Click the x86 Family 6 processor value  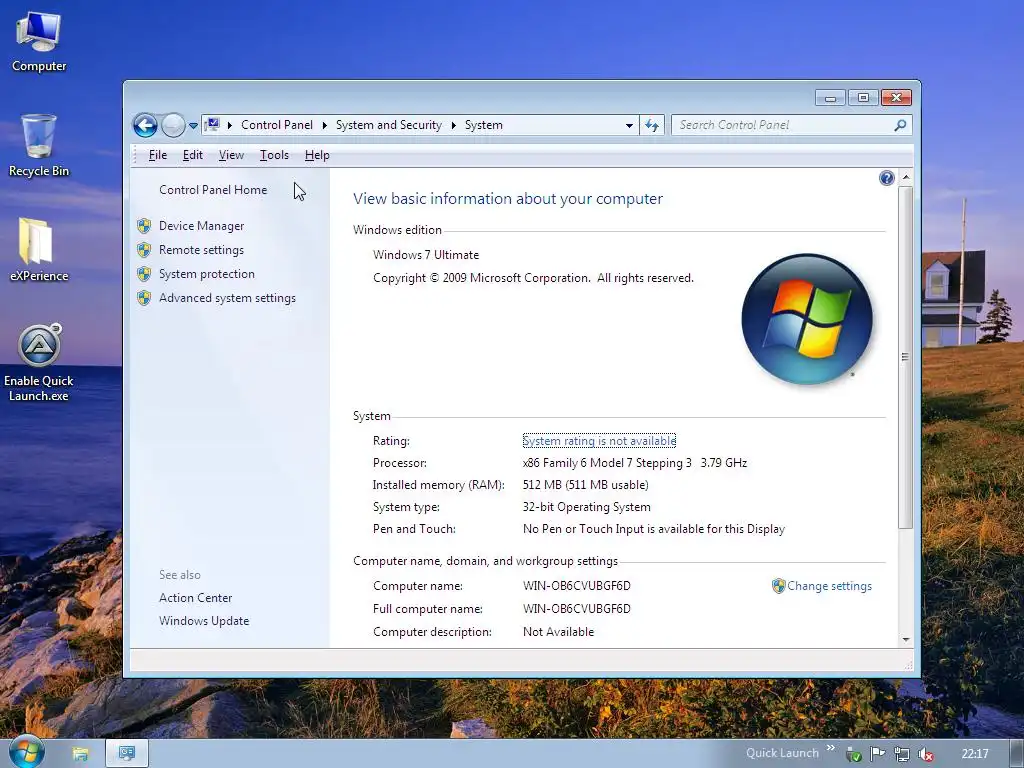(x=635, y=464)
